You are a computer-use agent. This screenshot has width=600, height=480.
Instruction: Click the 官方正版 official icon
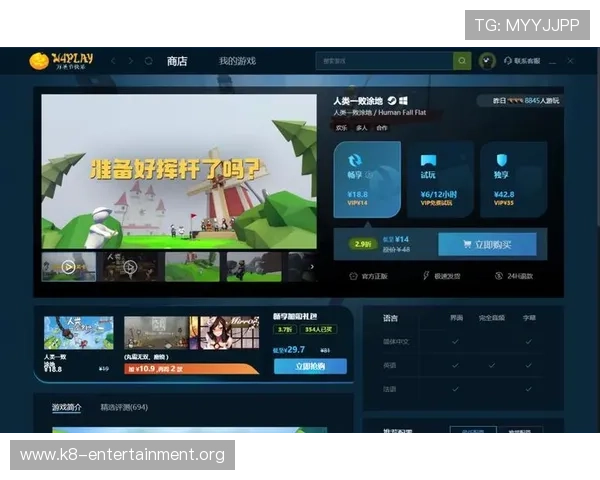pos(353,276)
